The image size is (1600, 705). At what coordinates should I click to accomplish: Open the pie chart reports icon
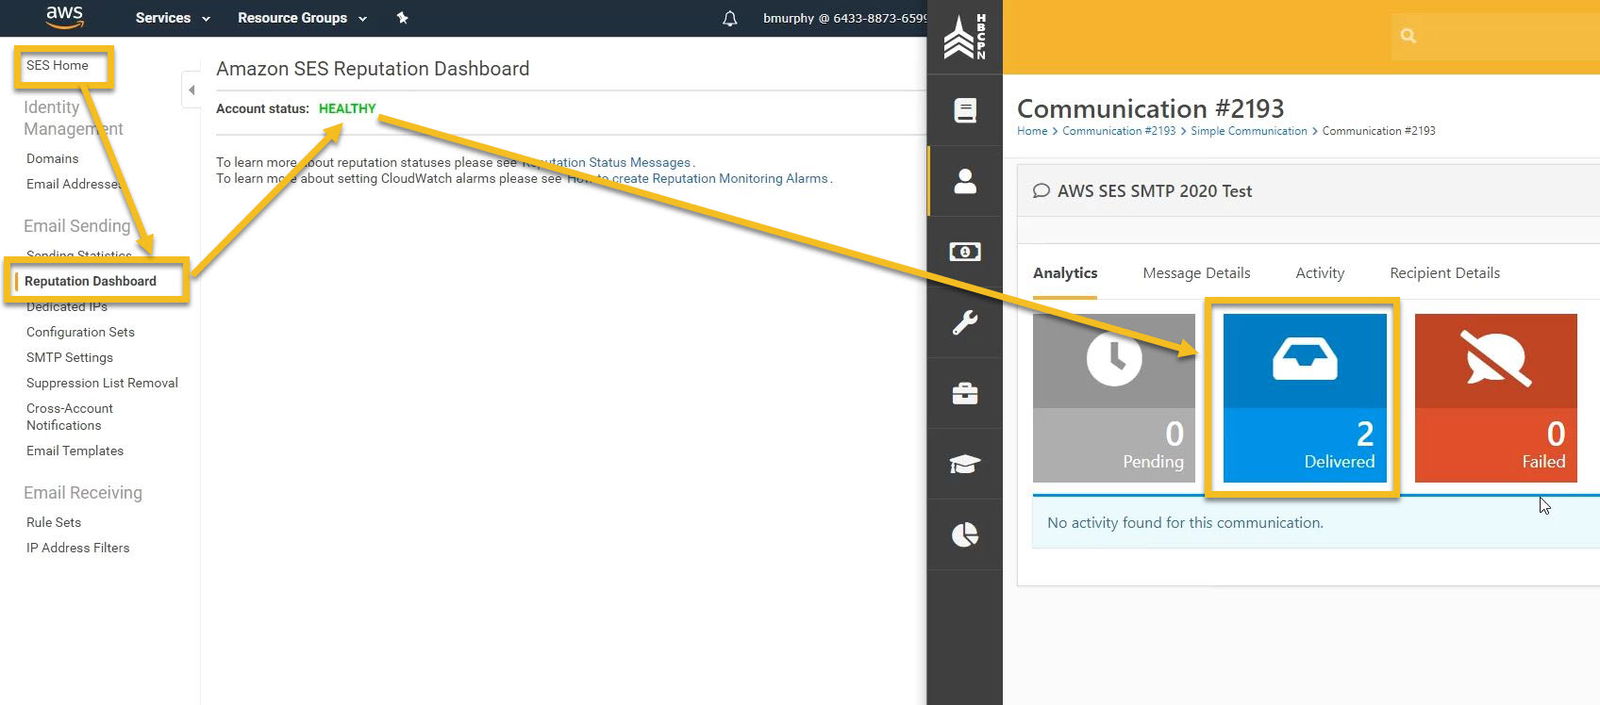(965, 535)
